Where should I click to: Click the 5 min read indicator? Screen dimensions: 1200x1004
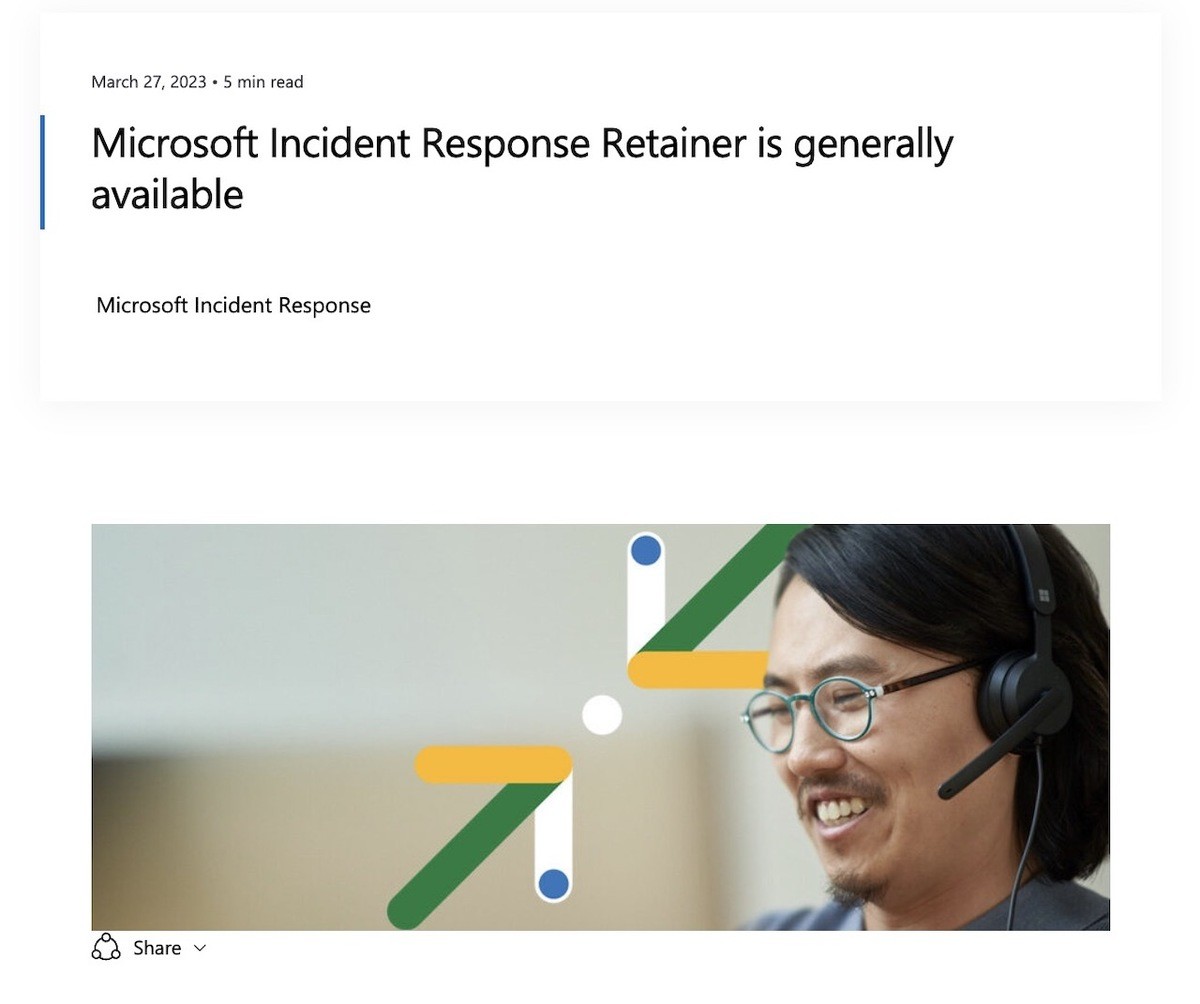[x=265, y=82]
